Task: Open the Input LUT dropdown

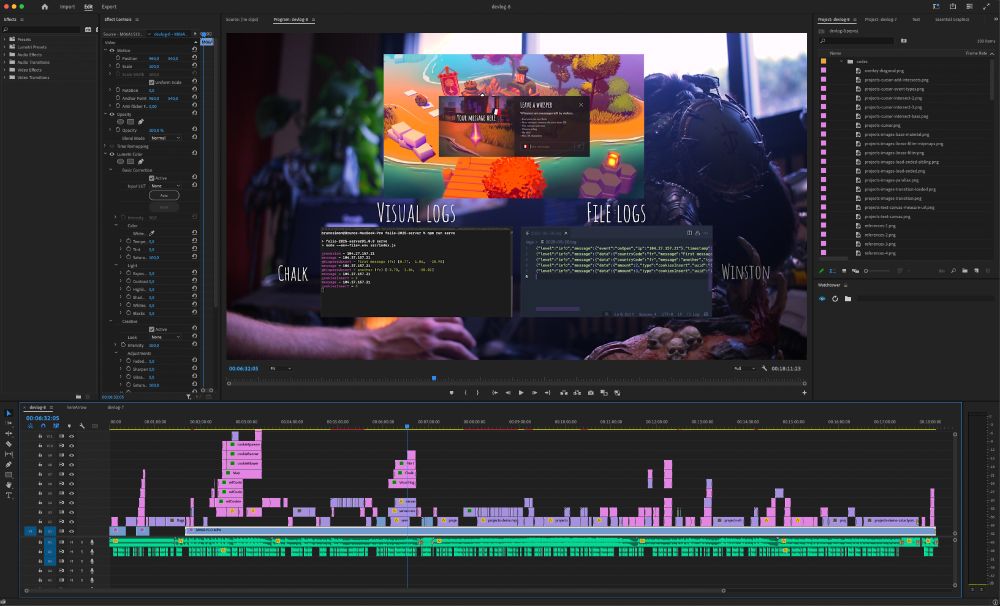Action: (x=166, y=186)
